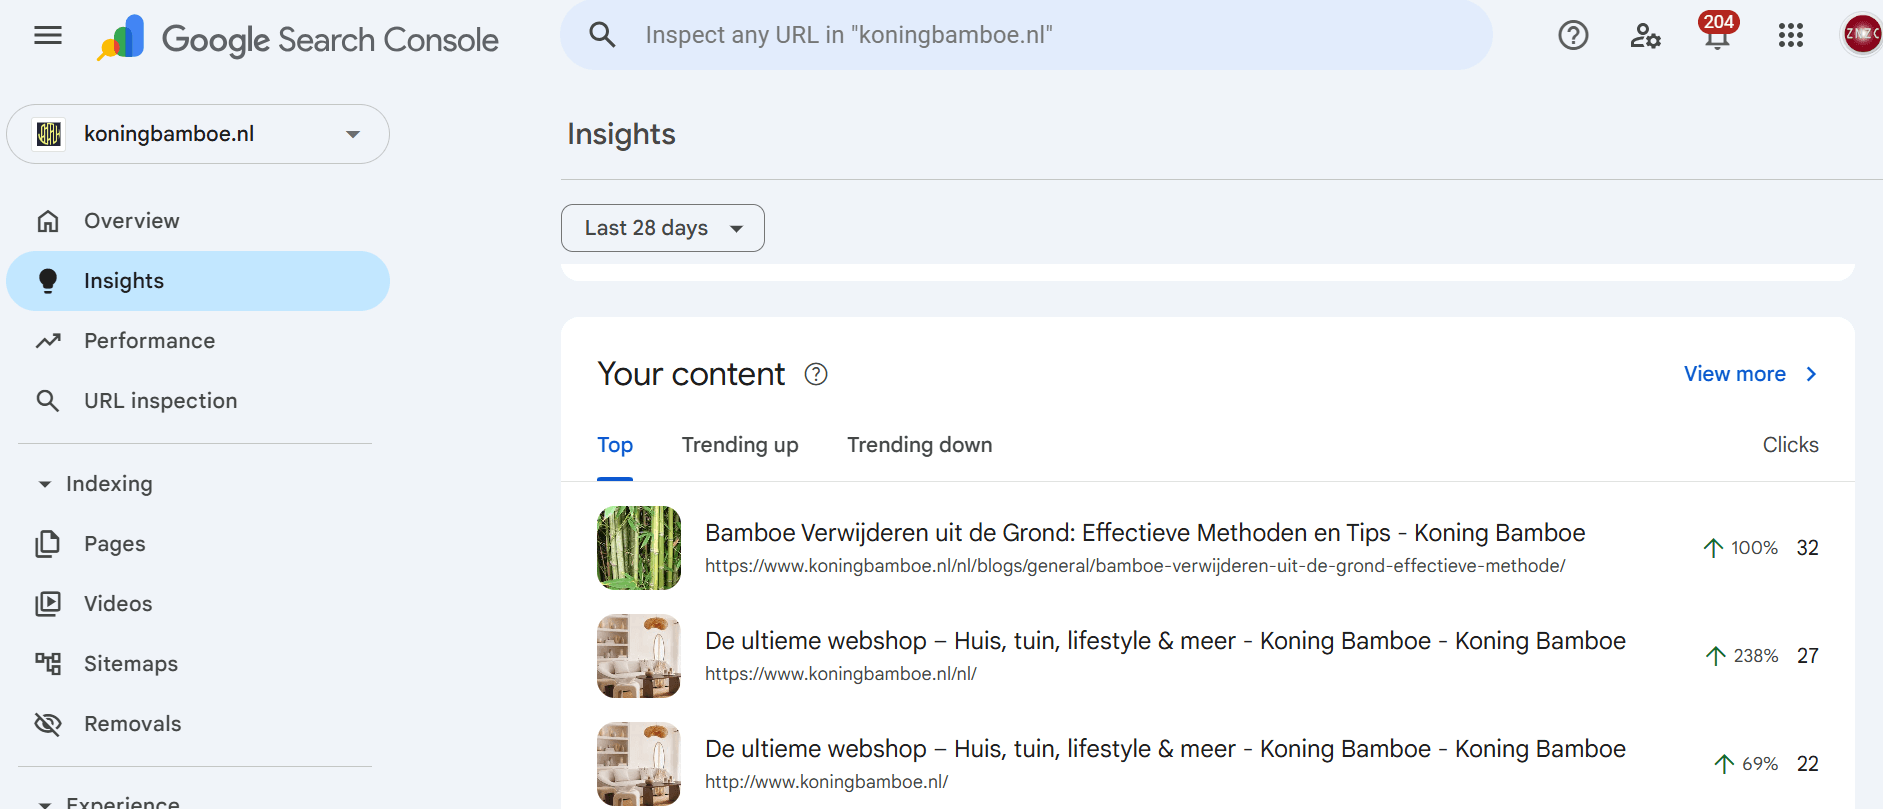Screen dimensions: 1883x809
Task: Open the Bamboe Verwijderen article result
Action: coord(1144,533)
